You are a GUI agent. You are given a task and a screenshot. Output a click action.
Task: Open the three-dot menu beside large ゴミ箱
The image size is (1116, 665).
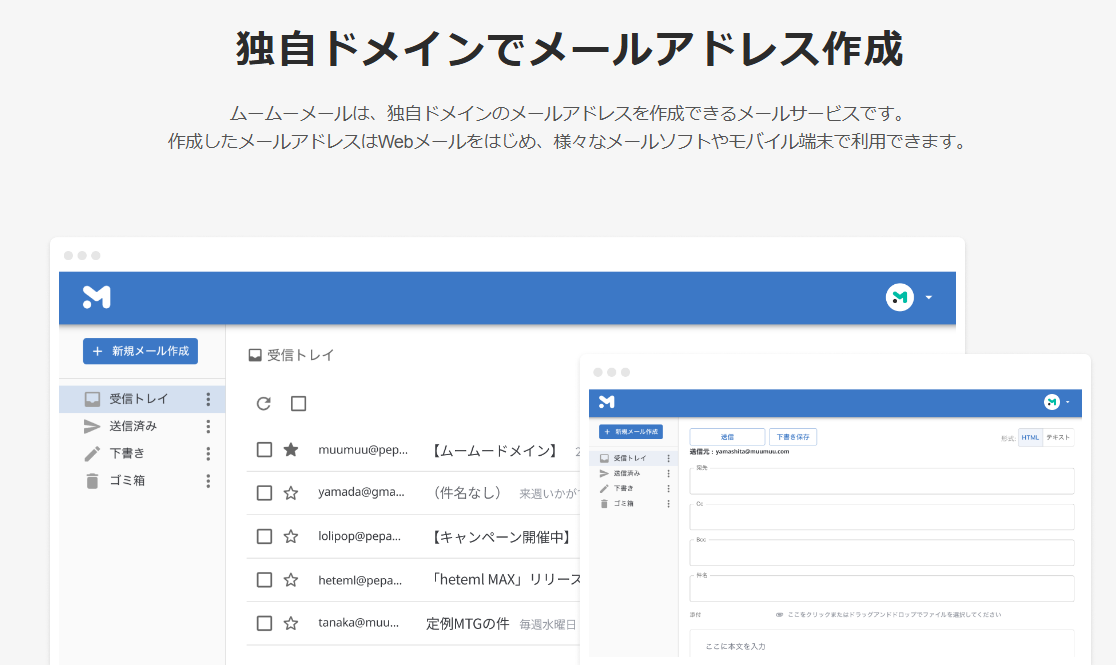(x=208, y=480)
